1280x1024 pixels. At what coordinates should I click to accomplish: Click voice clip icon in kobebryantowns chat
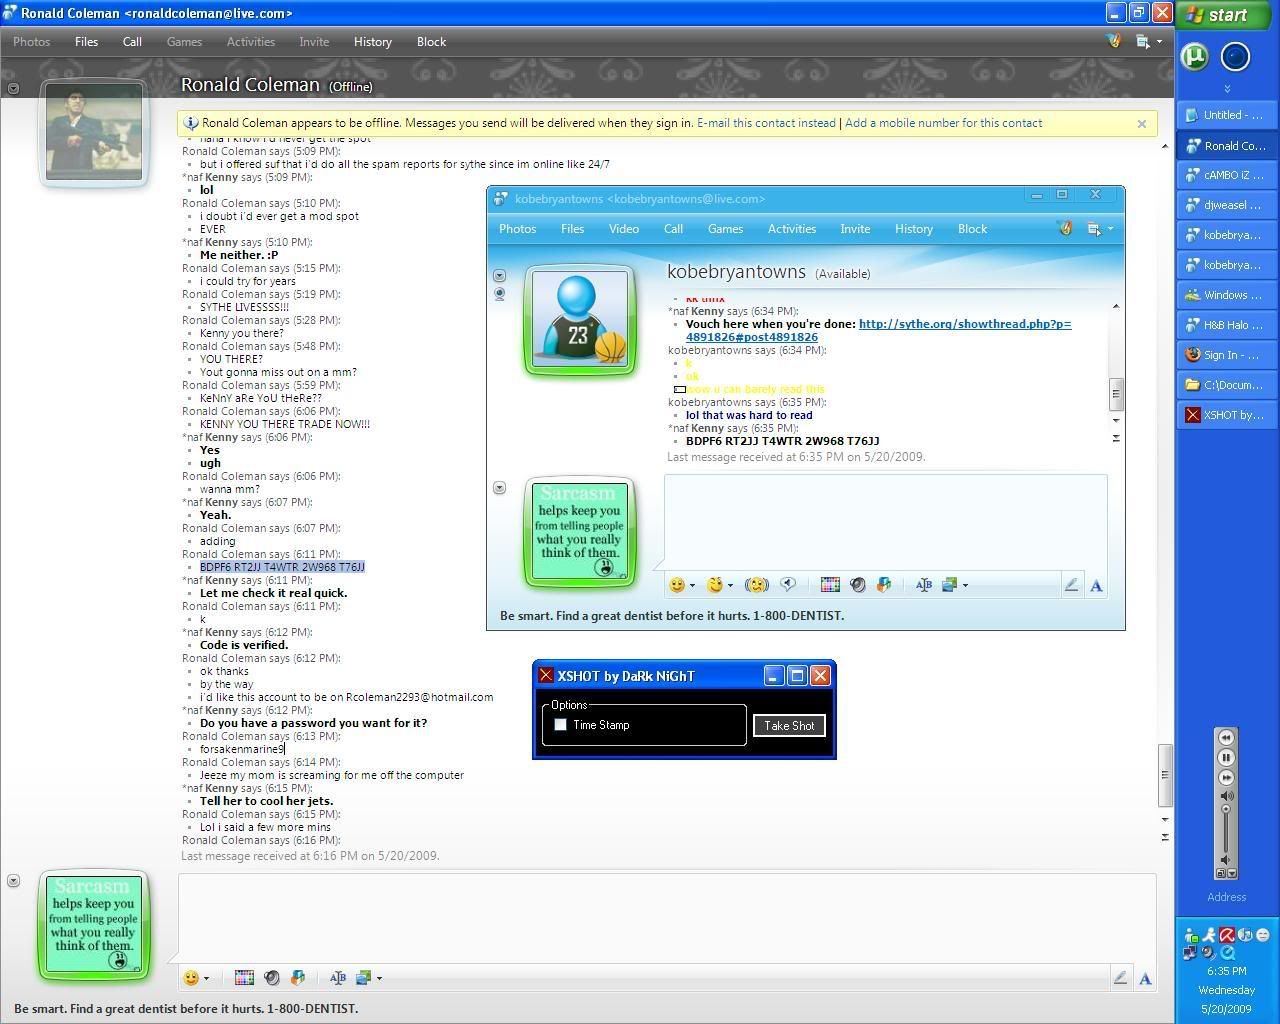tap(788, 585)
